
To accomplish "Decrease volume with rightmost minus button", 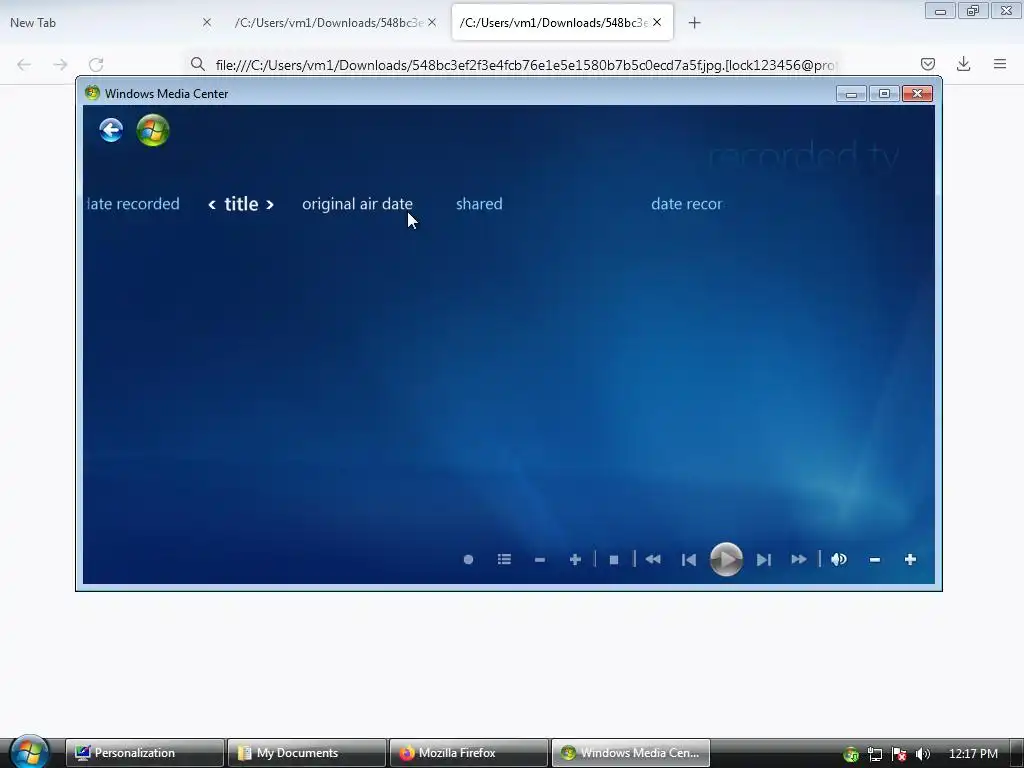I will pos(875,560).
